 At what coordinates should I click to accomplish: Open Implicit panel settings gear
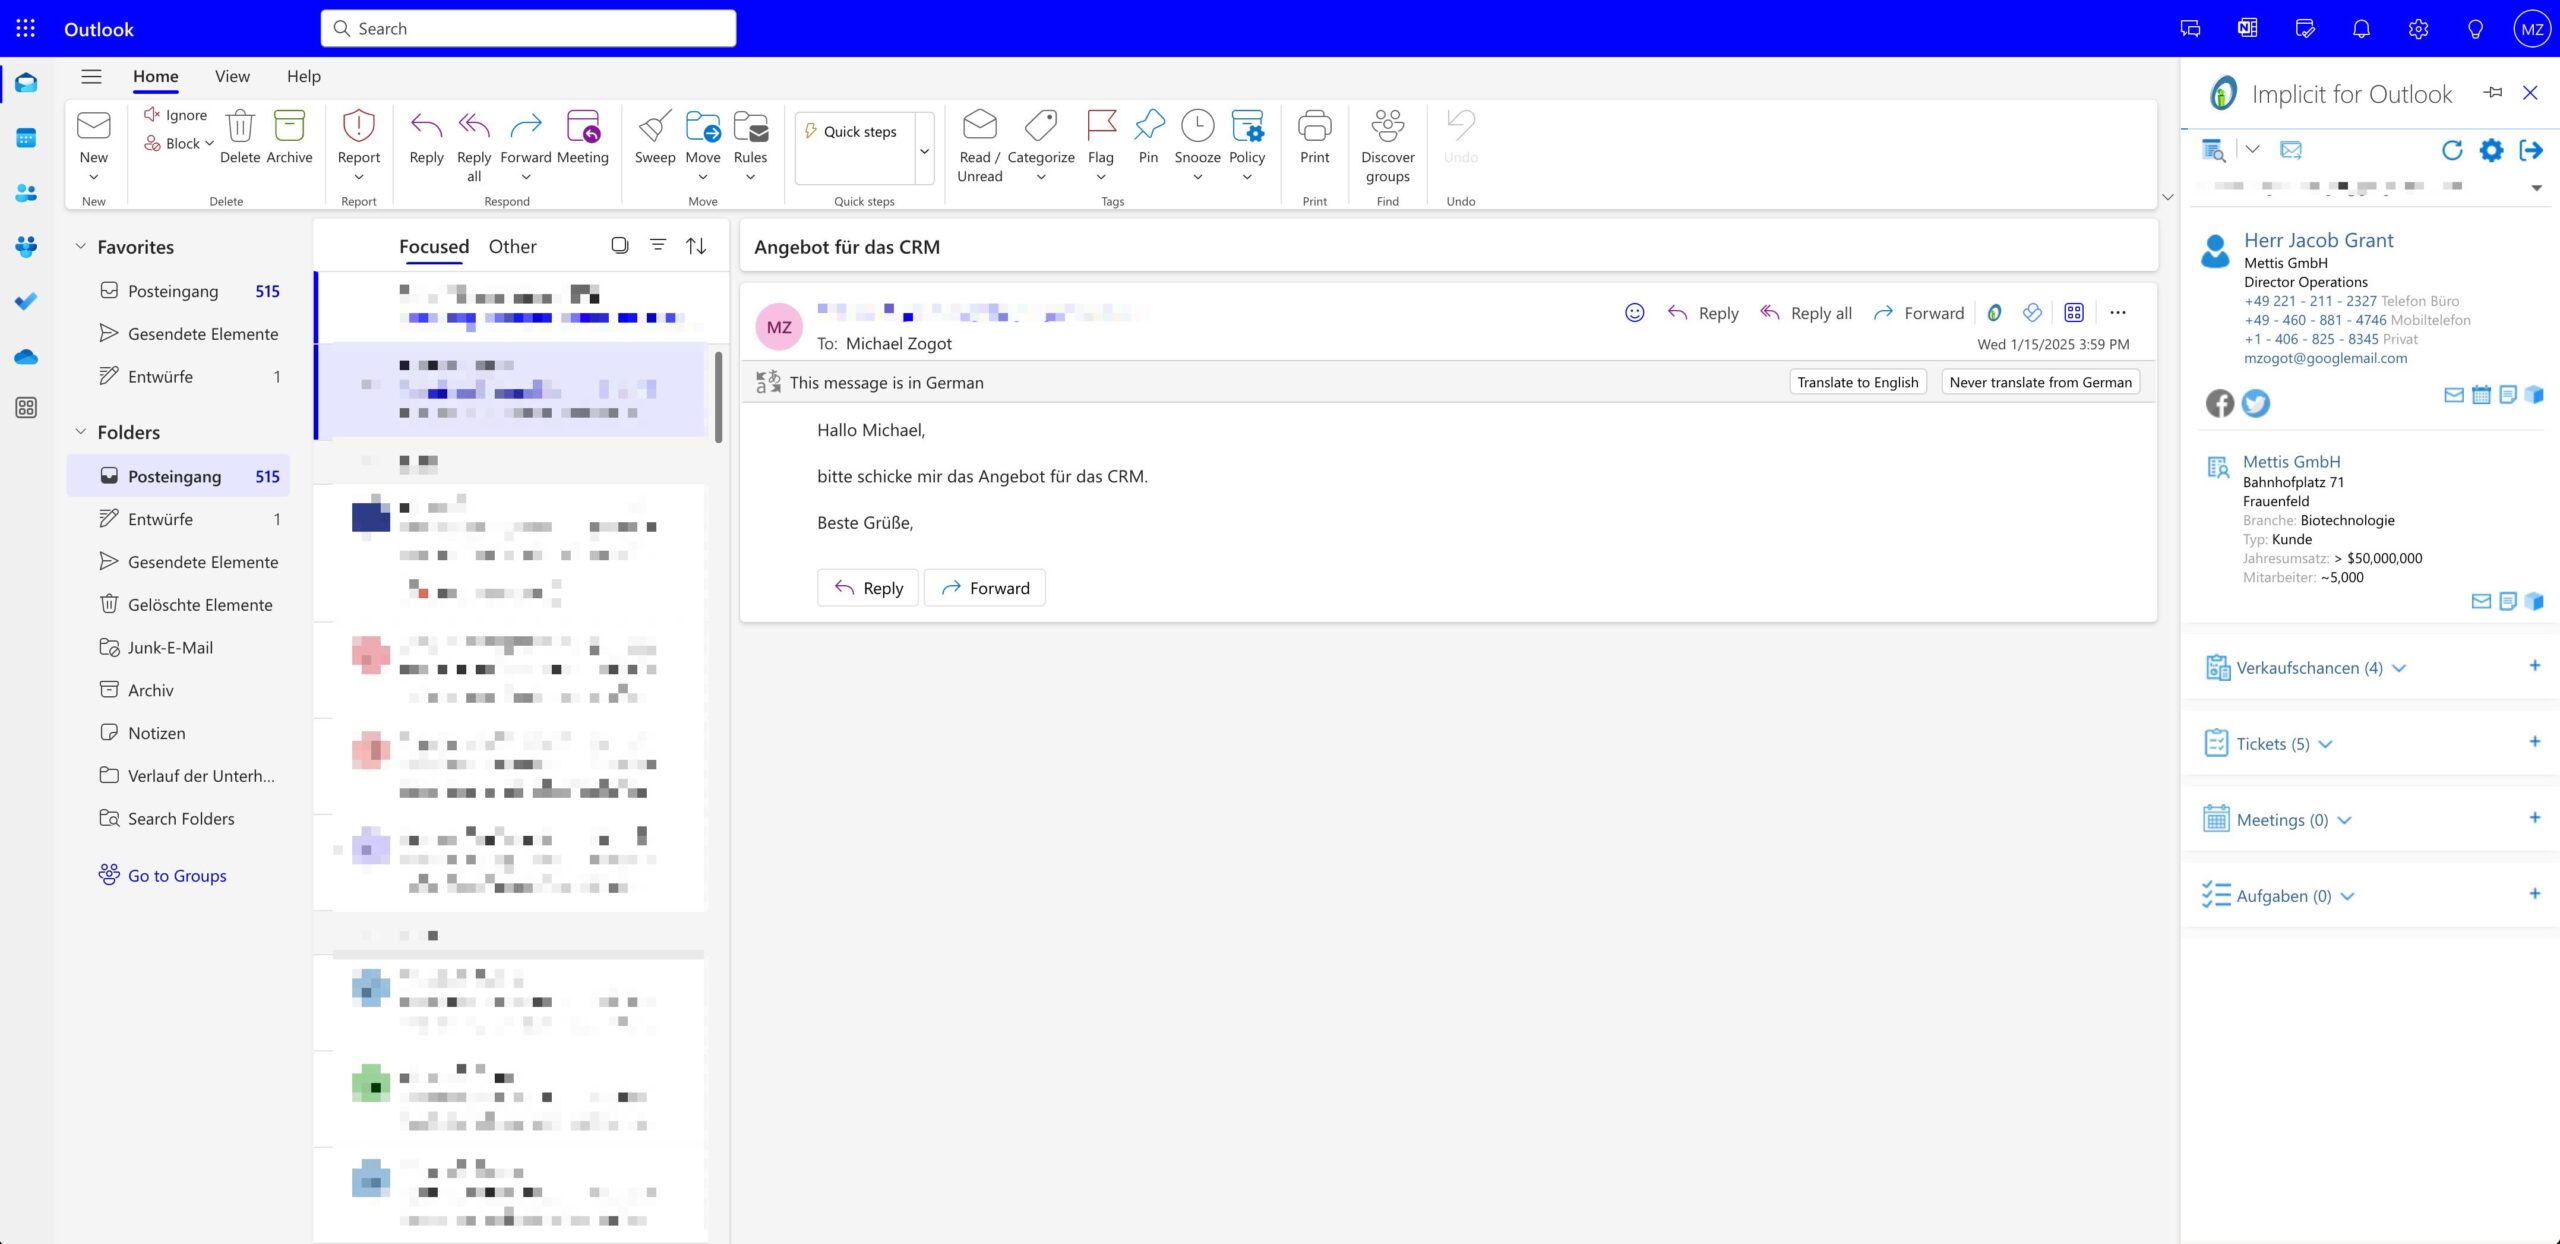pos(2491,150)
